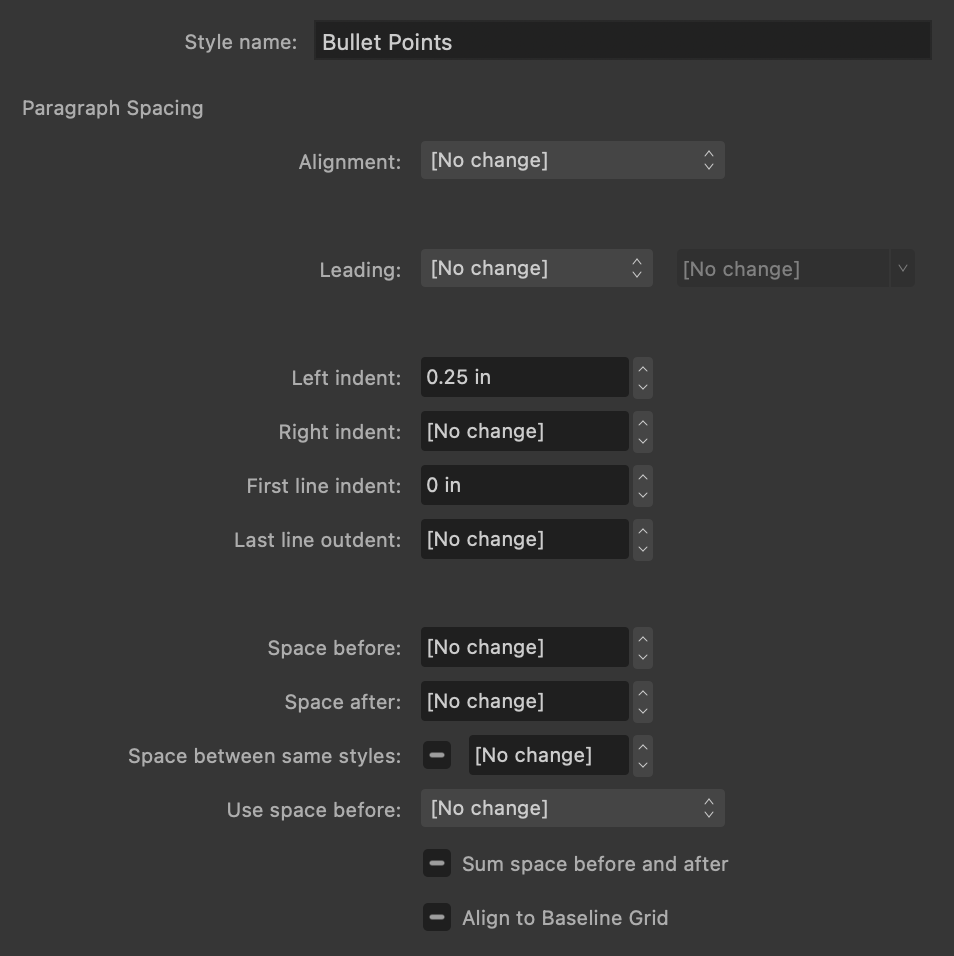The height and width of the screenshot is (956, 954).
Task: Open the Use space before dropdown
Action: 572,808
